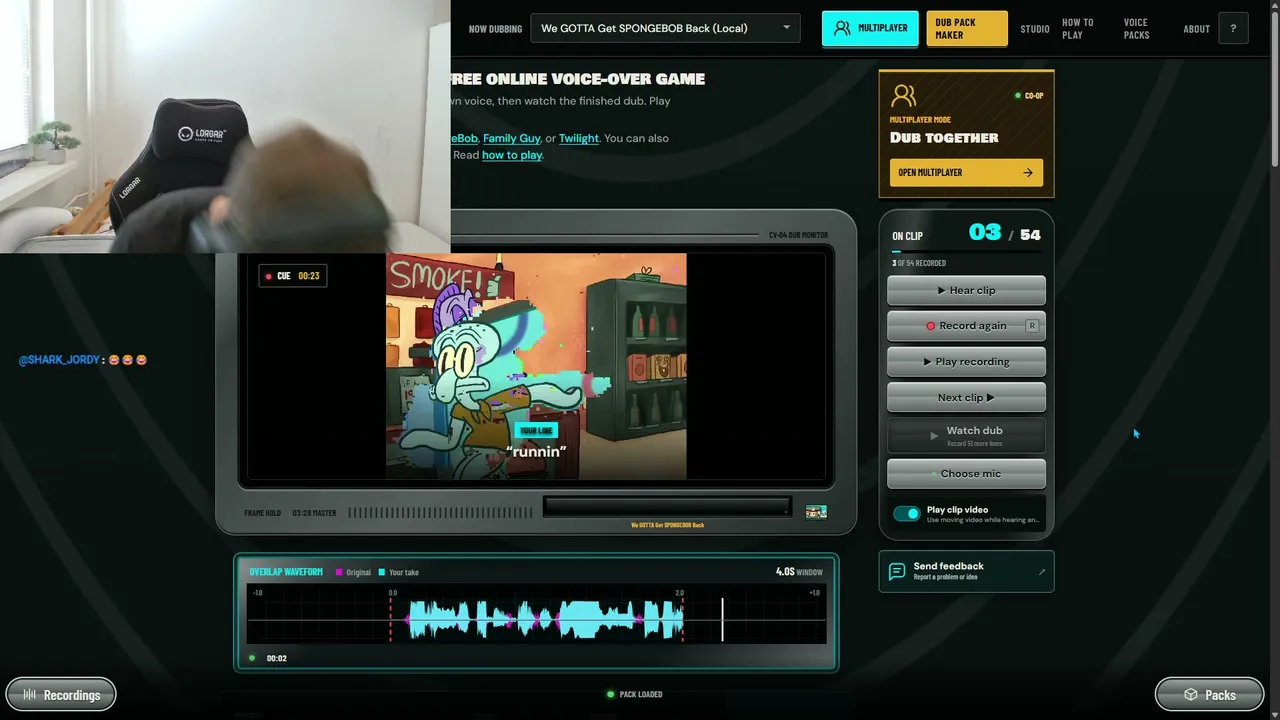This screenshot has height=720, width=1280.
Task: Click the Play recording button
Action: 966,361
